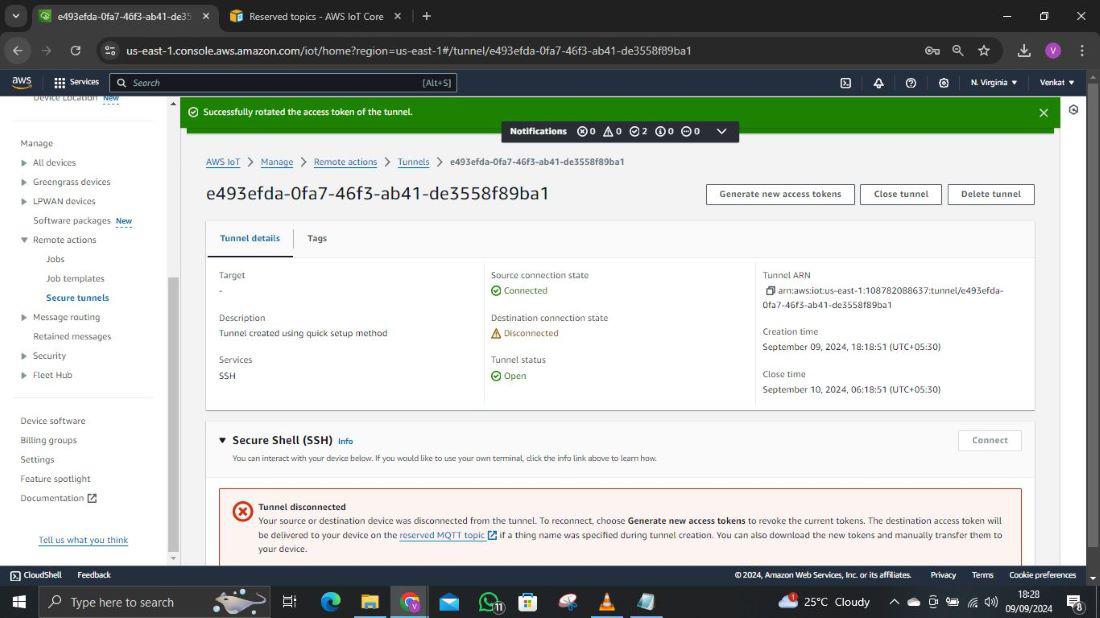View site information icon in address bar
Image resolution: width=1100 pixels, height=618 pixels.
pos(109,51)
